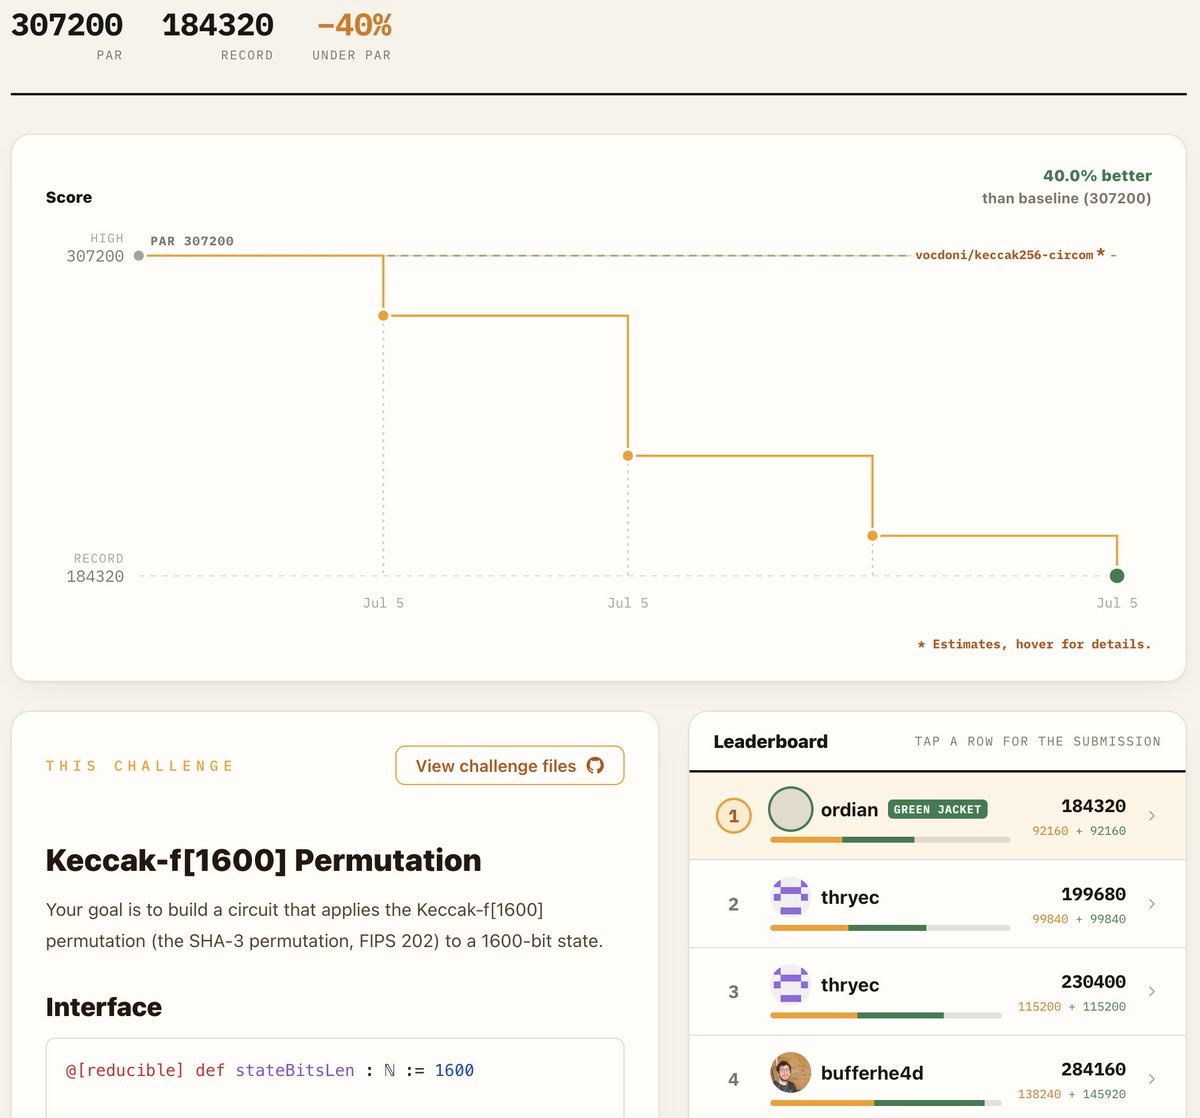
Task: Click the 115200 + 115200 breakdown
Action: coord(1071,1007)
